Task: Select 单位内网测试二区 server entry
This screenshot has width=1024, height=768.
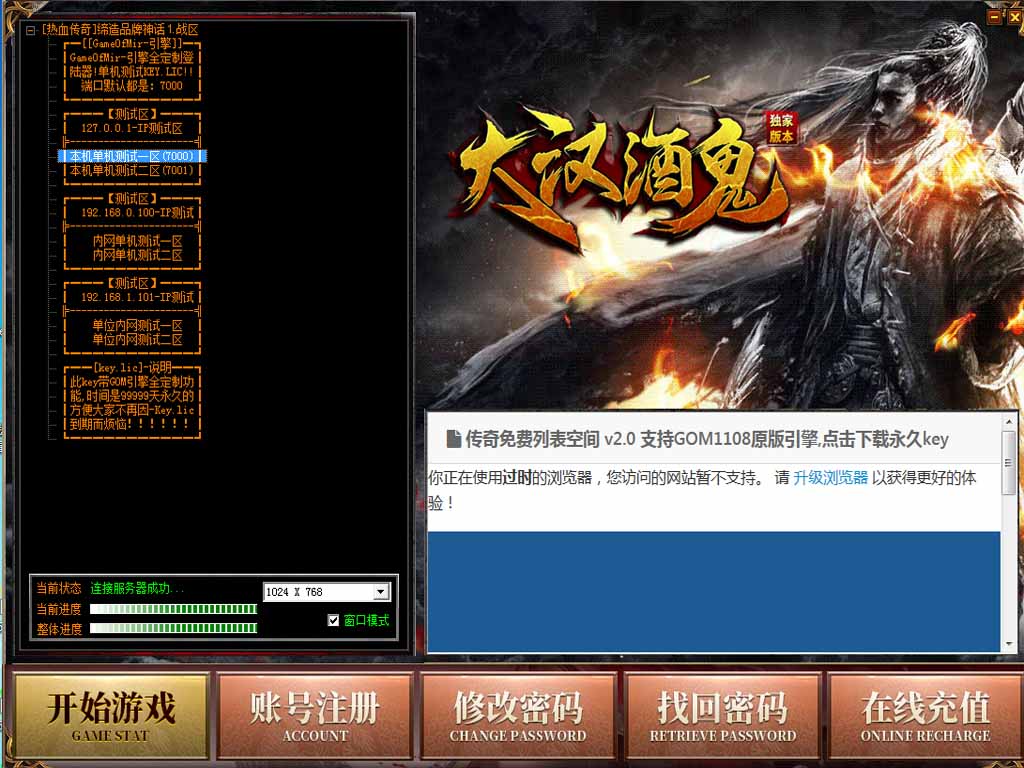Action: coord(137,339)
